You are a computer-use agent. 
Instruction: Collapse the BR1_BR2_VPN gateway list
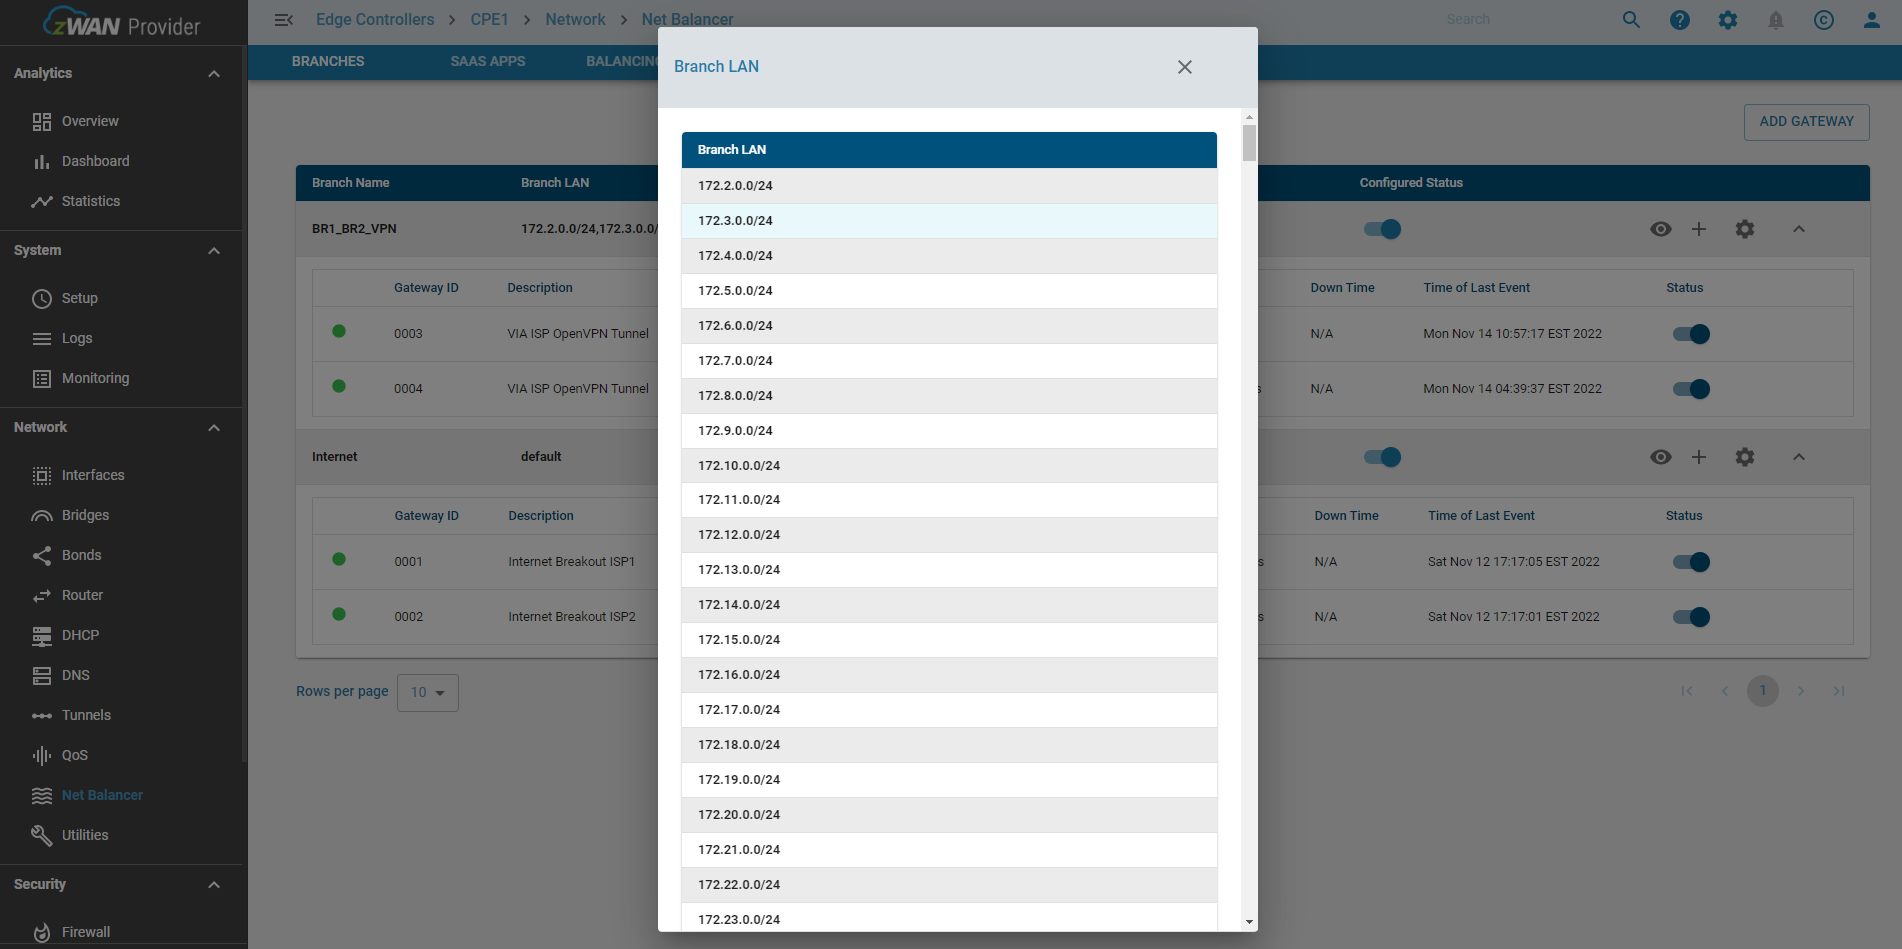coord(1798,229)
